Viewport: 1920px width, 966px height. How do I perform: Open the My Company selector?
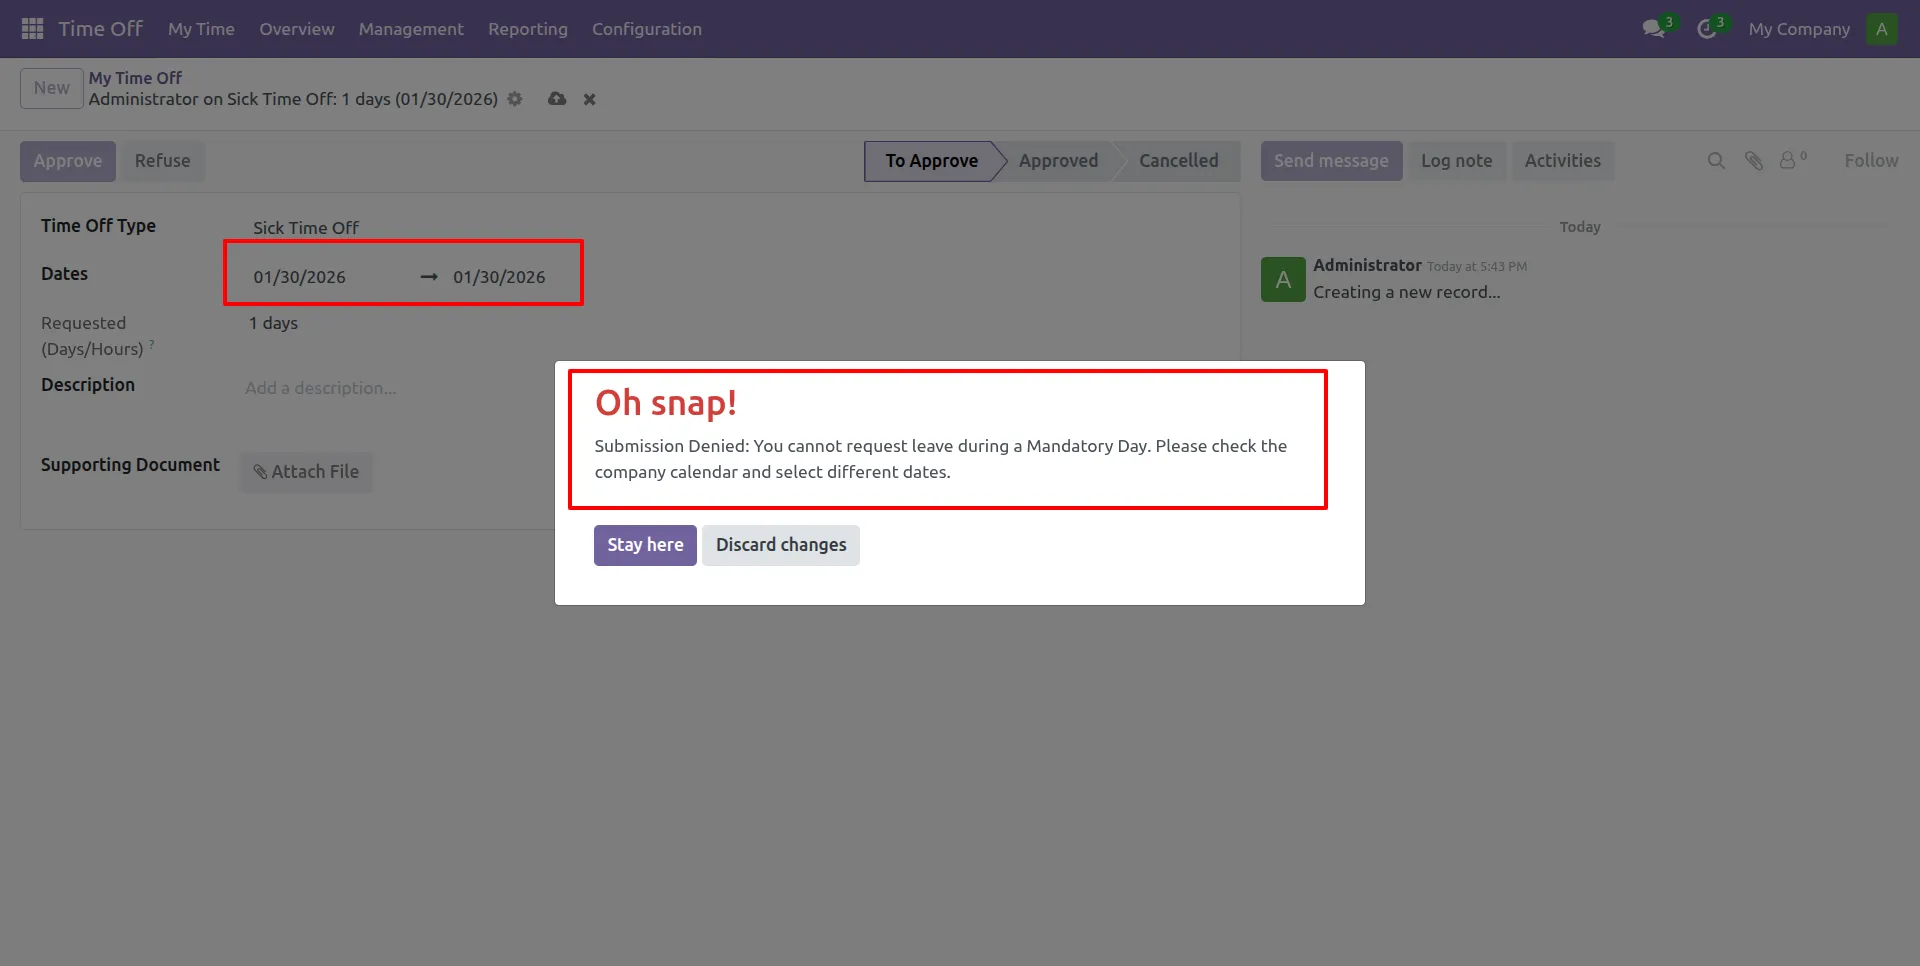(x=1797, y=29)
